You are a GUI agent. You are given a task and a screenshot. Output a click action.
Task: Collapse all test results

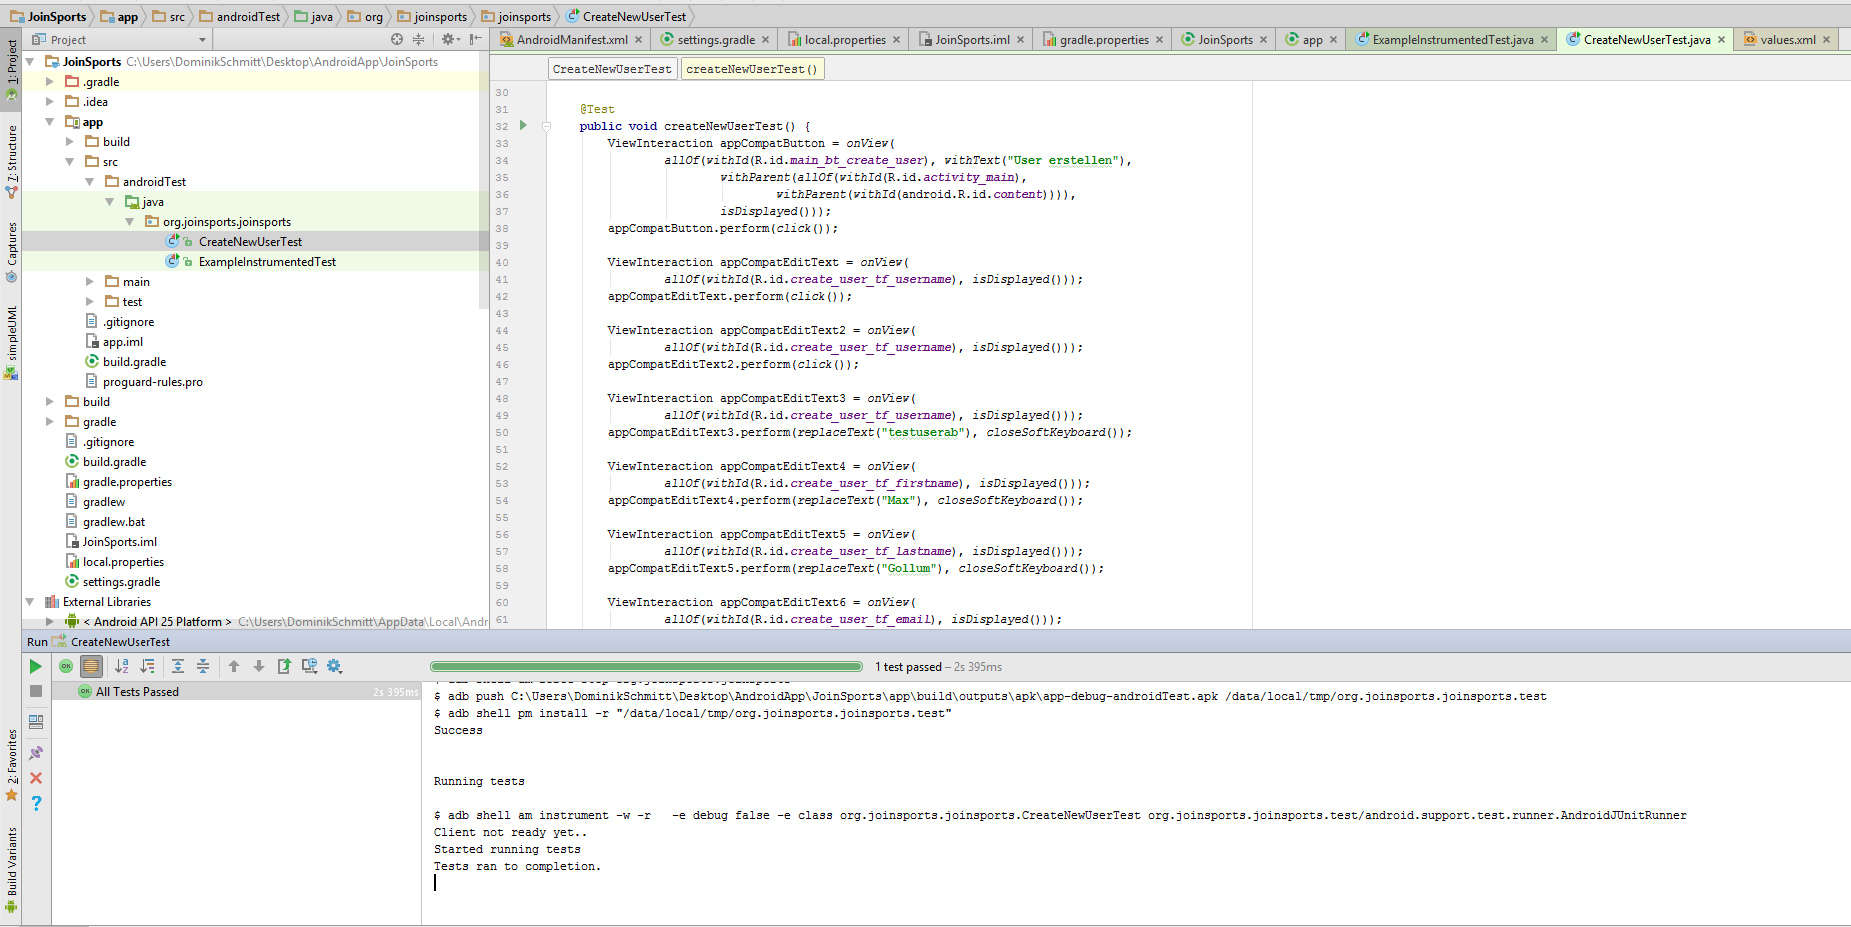[x=203, y=666]
